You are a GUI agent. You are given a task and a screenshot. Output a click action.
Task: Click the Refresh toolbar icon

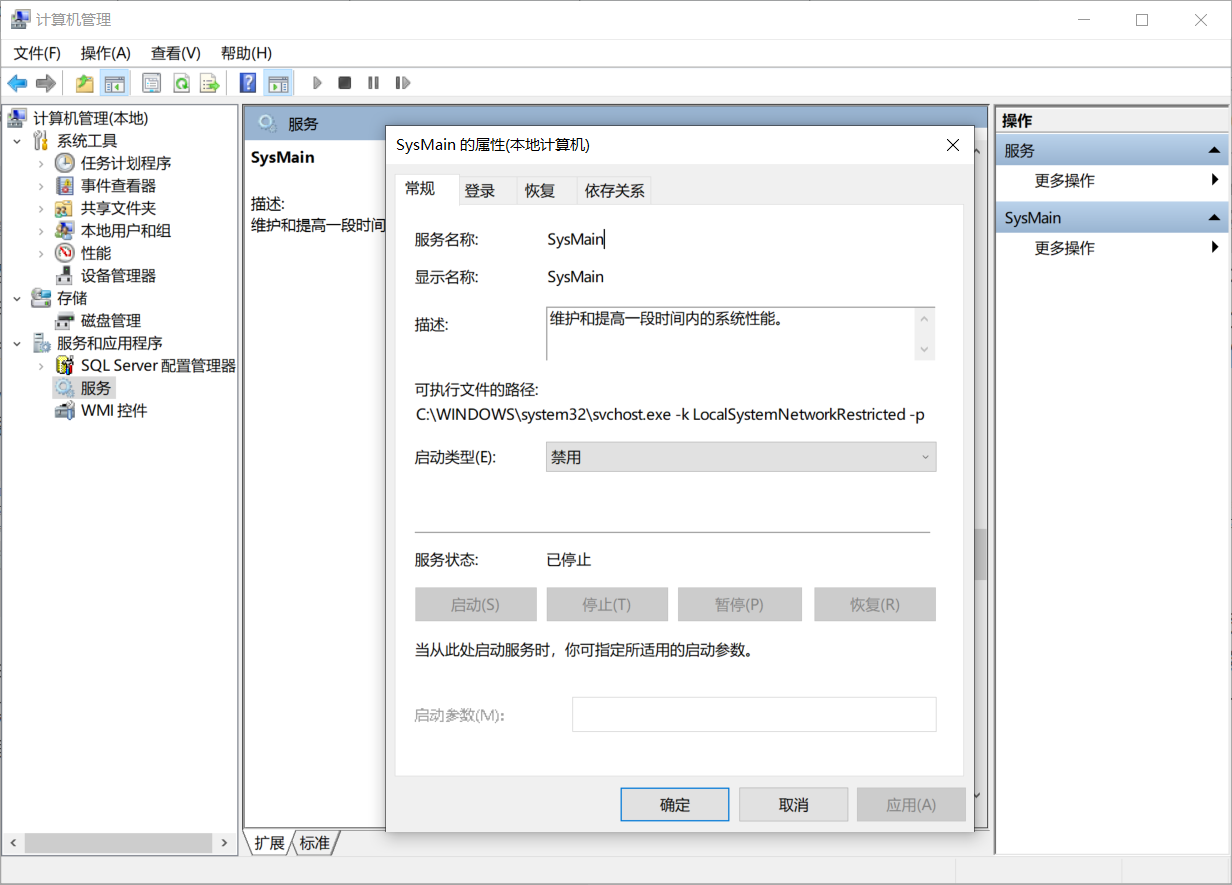coord(181,83)
